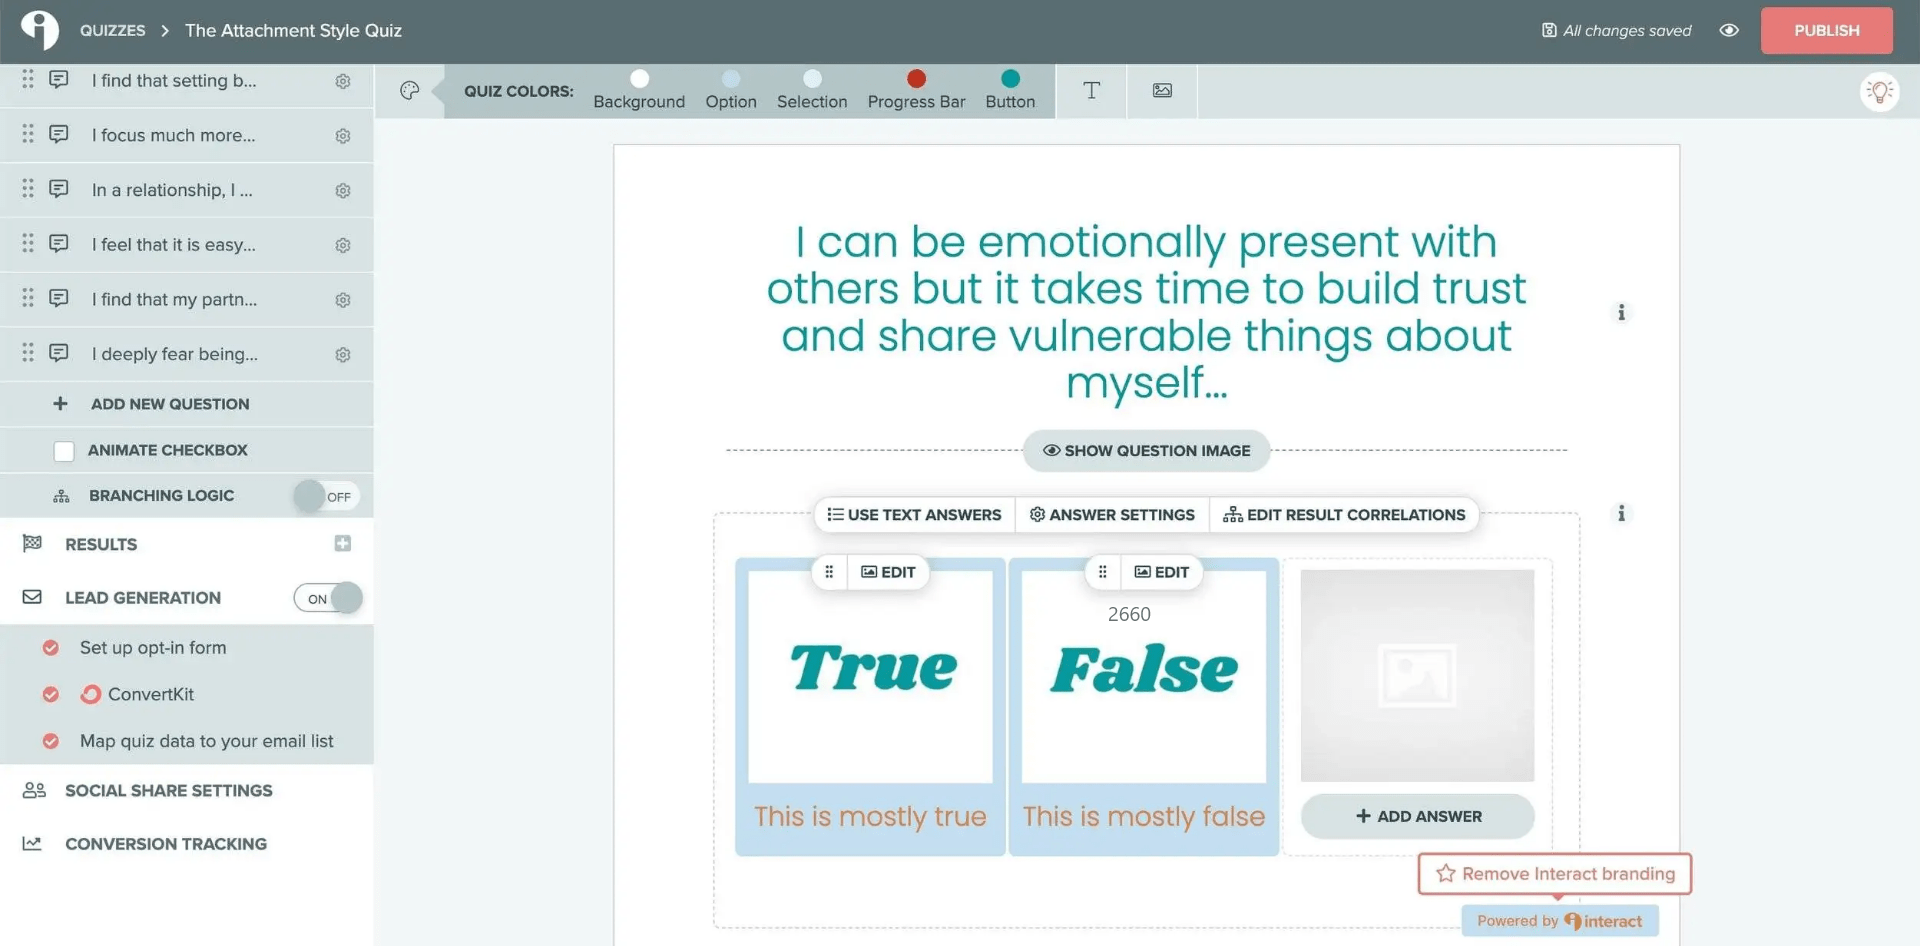Open settings gear for 'I deeply fear being...'
Image resolution: width=1920 pixels, height=946 pixels.
[343, 355]
